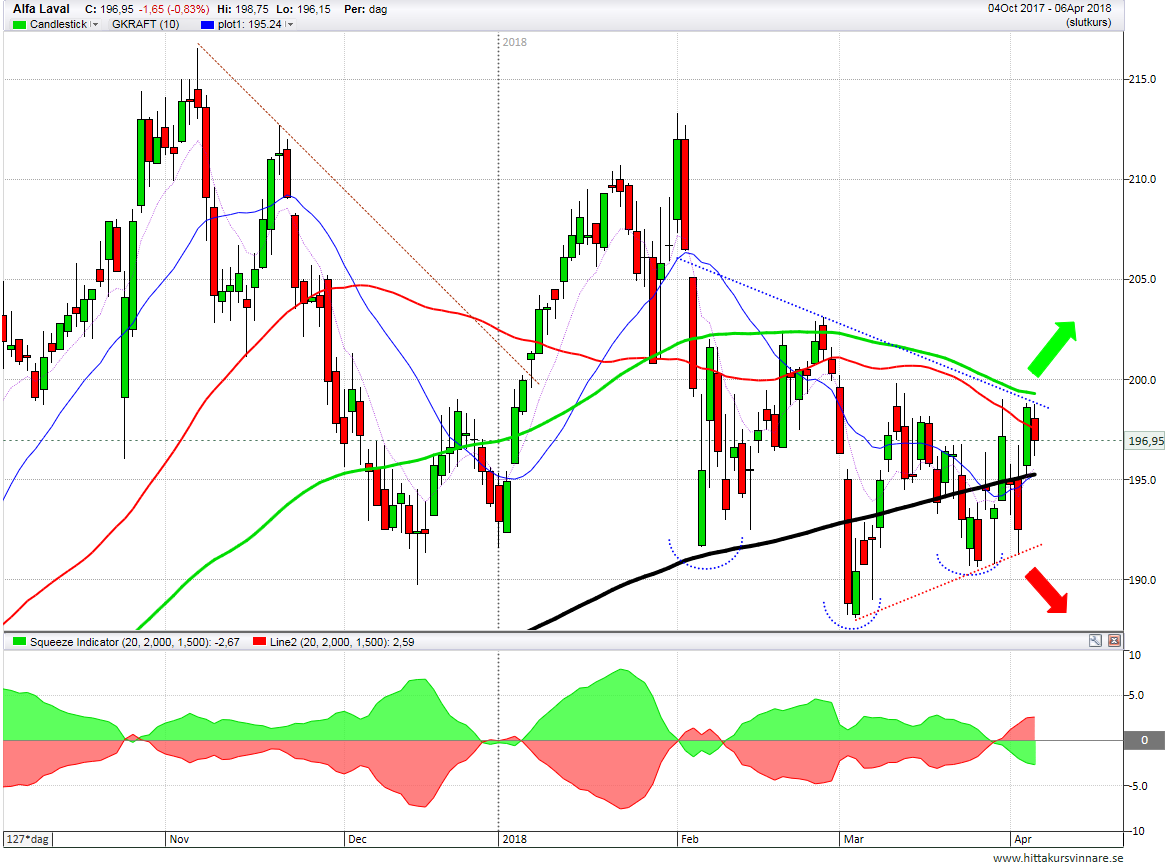Click the date range 04Oct 2017 - 06Apr 2018

pyautogui.click(x=1050, y=8)
